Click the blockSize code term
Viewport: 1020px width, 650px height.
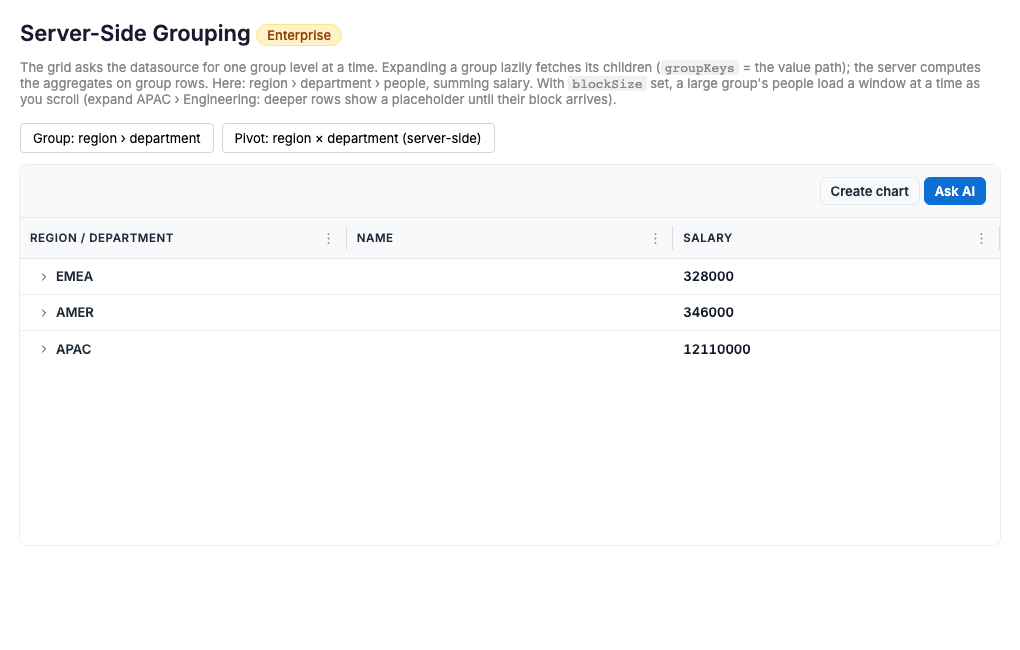click(x=607, y=84)
